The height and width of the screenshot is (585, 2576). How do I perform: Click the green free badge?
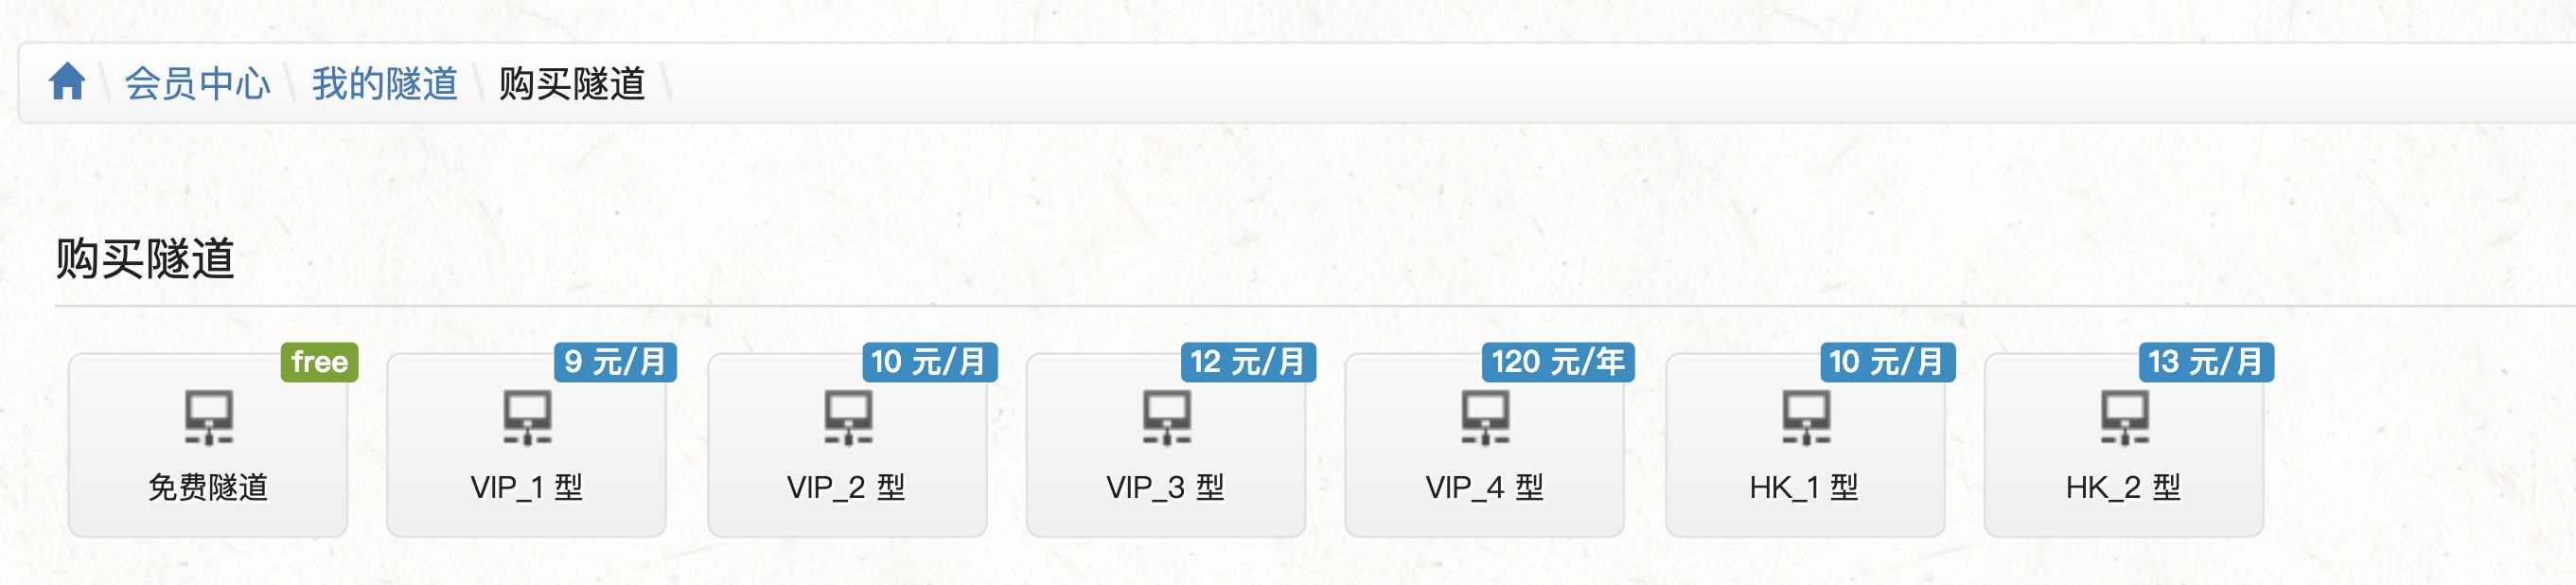click(319, 362)
